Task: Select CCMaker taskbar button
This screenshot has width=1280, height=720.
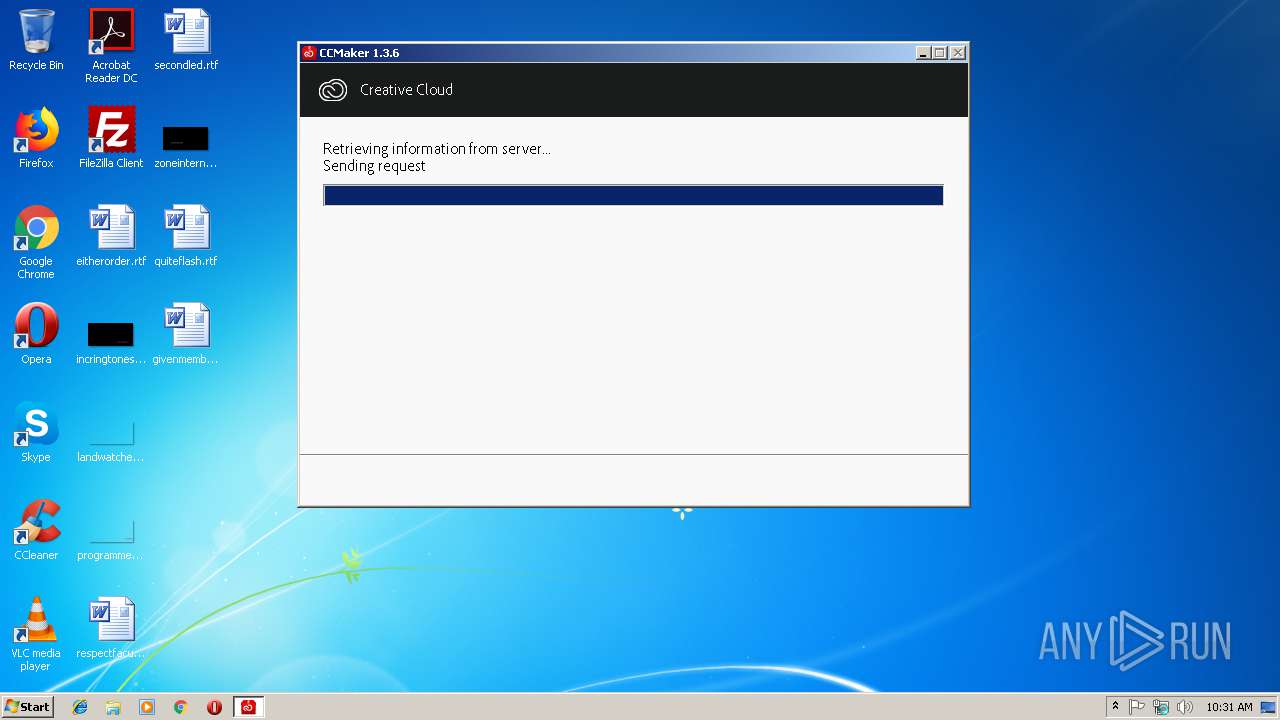Action: click(248, 707)
